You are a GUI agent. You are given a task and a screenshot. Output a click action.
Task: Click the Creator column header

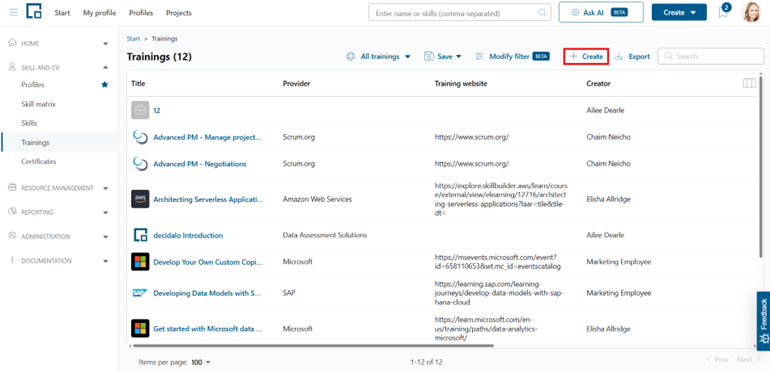[599, 83]
